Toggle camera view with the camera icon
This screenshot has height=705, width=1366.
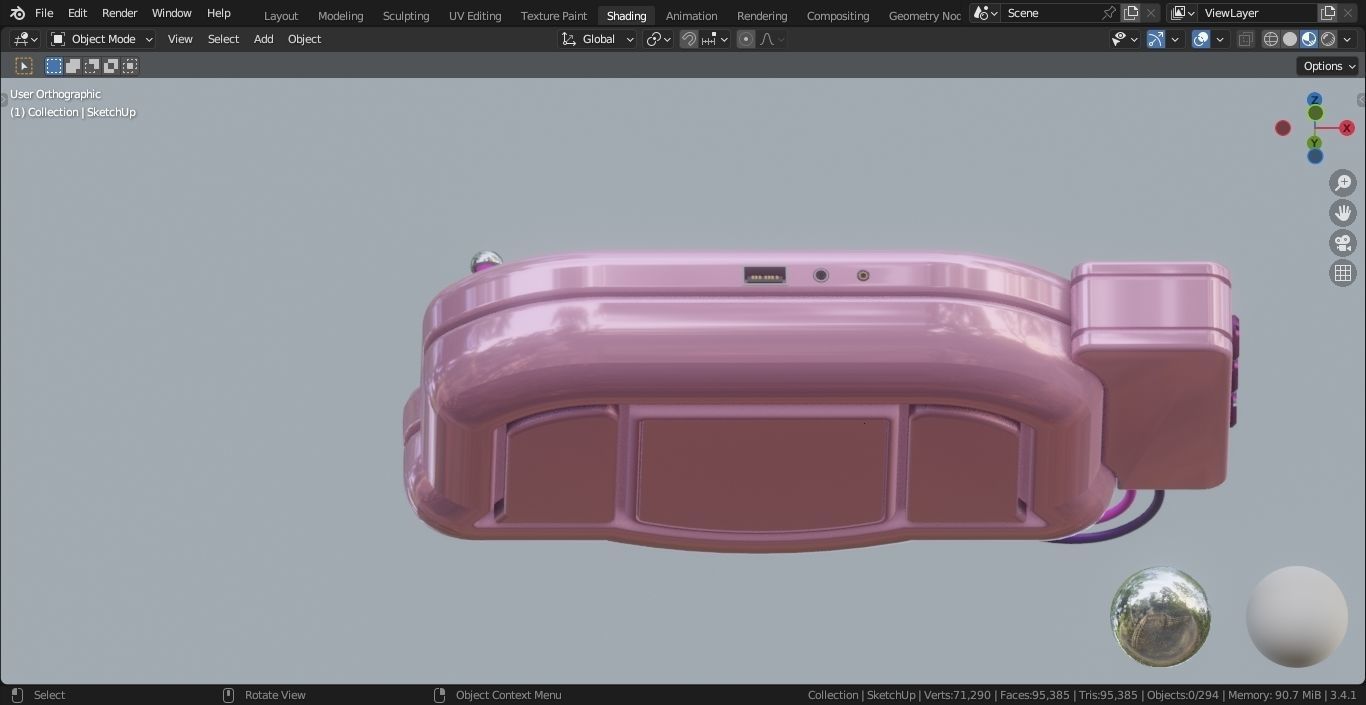point(1343,242)
